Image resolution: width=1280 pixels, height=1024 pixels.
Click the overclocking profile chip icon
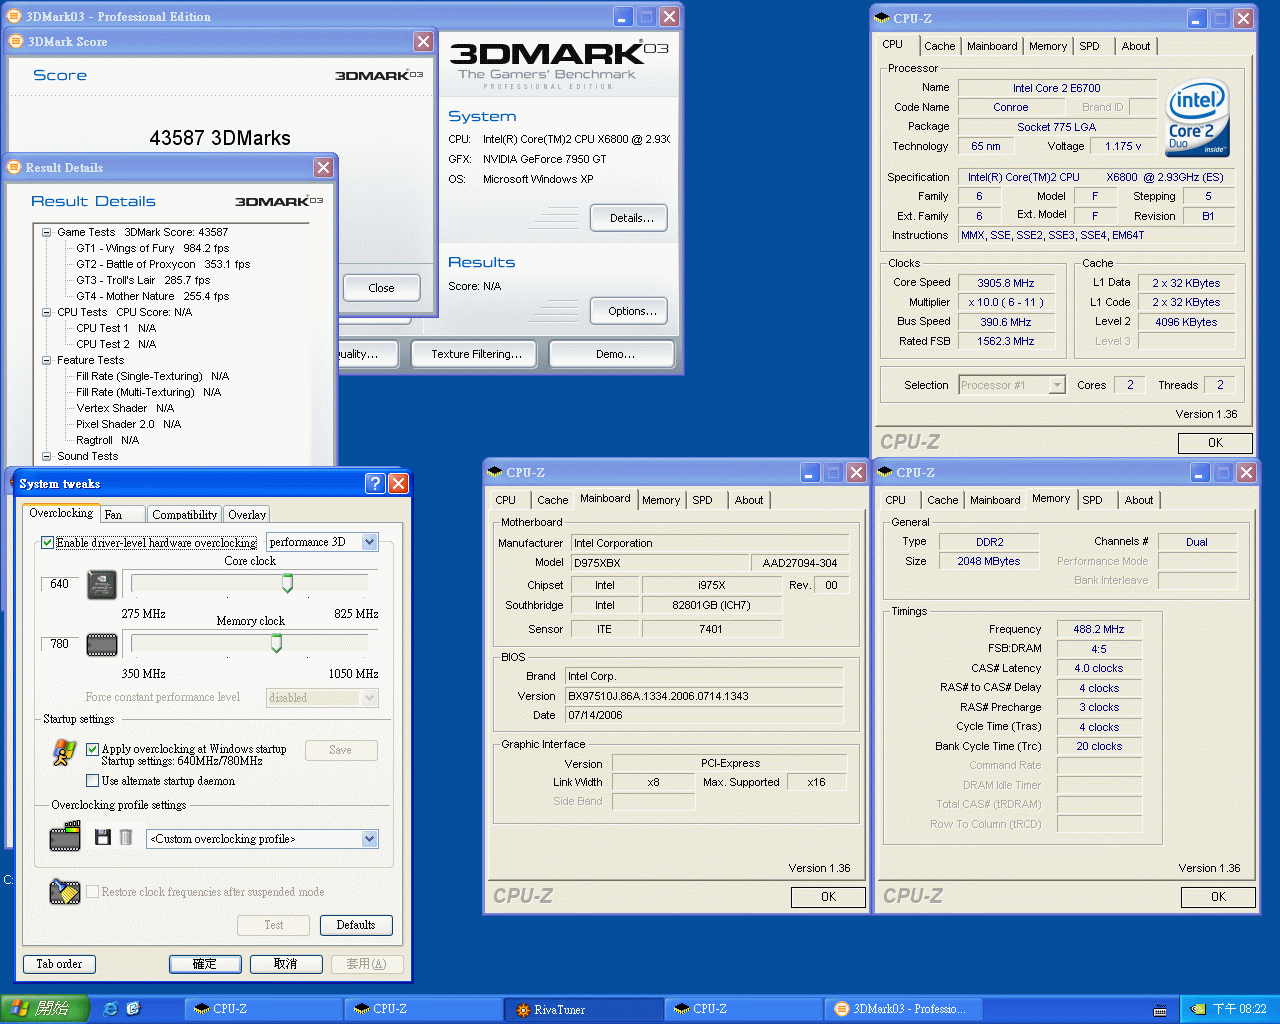tap(65, 836)
